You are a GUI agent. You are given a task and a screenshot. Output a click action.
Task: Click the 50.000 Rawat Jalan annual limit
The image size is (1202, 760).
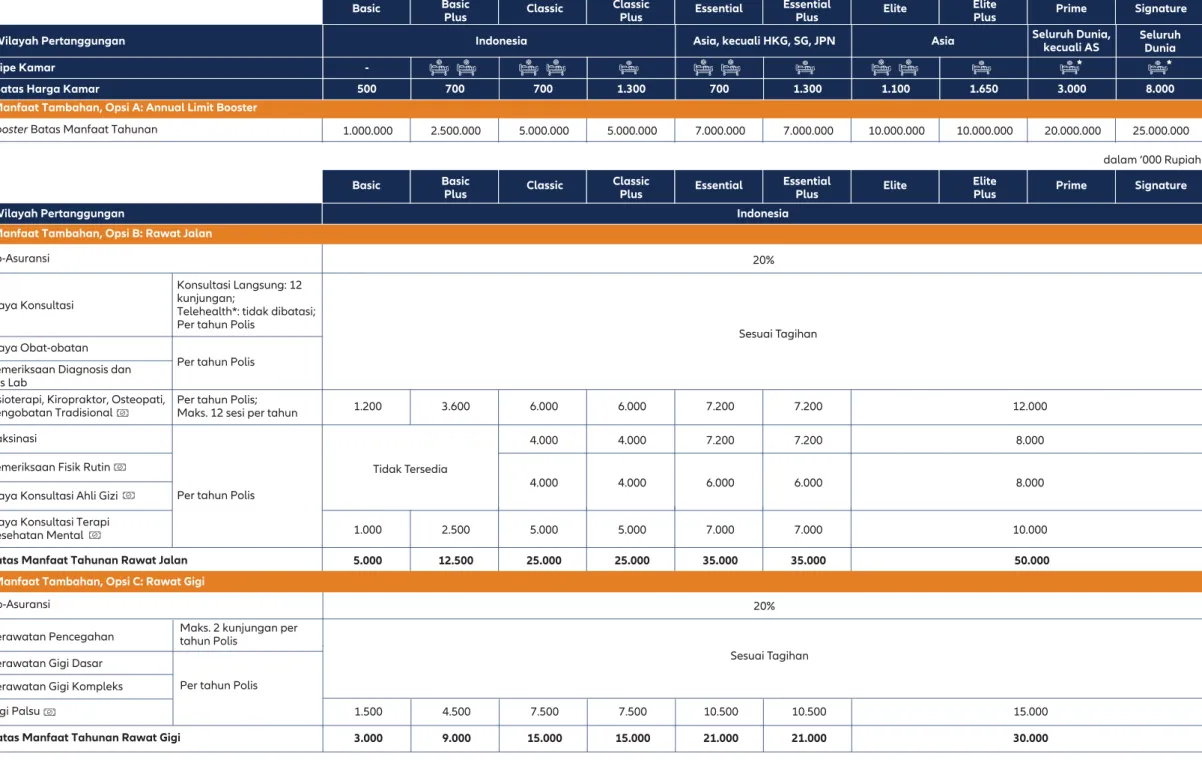click(x=1031, y=561)
